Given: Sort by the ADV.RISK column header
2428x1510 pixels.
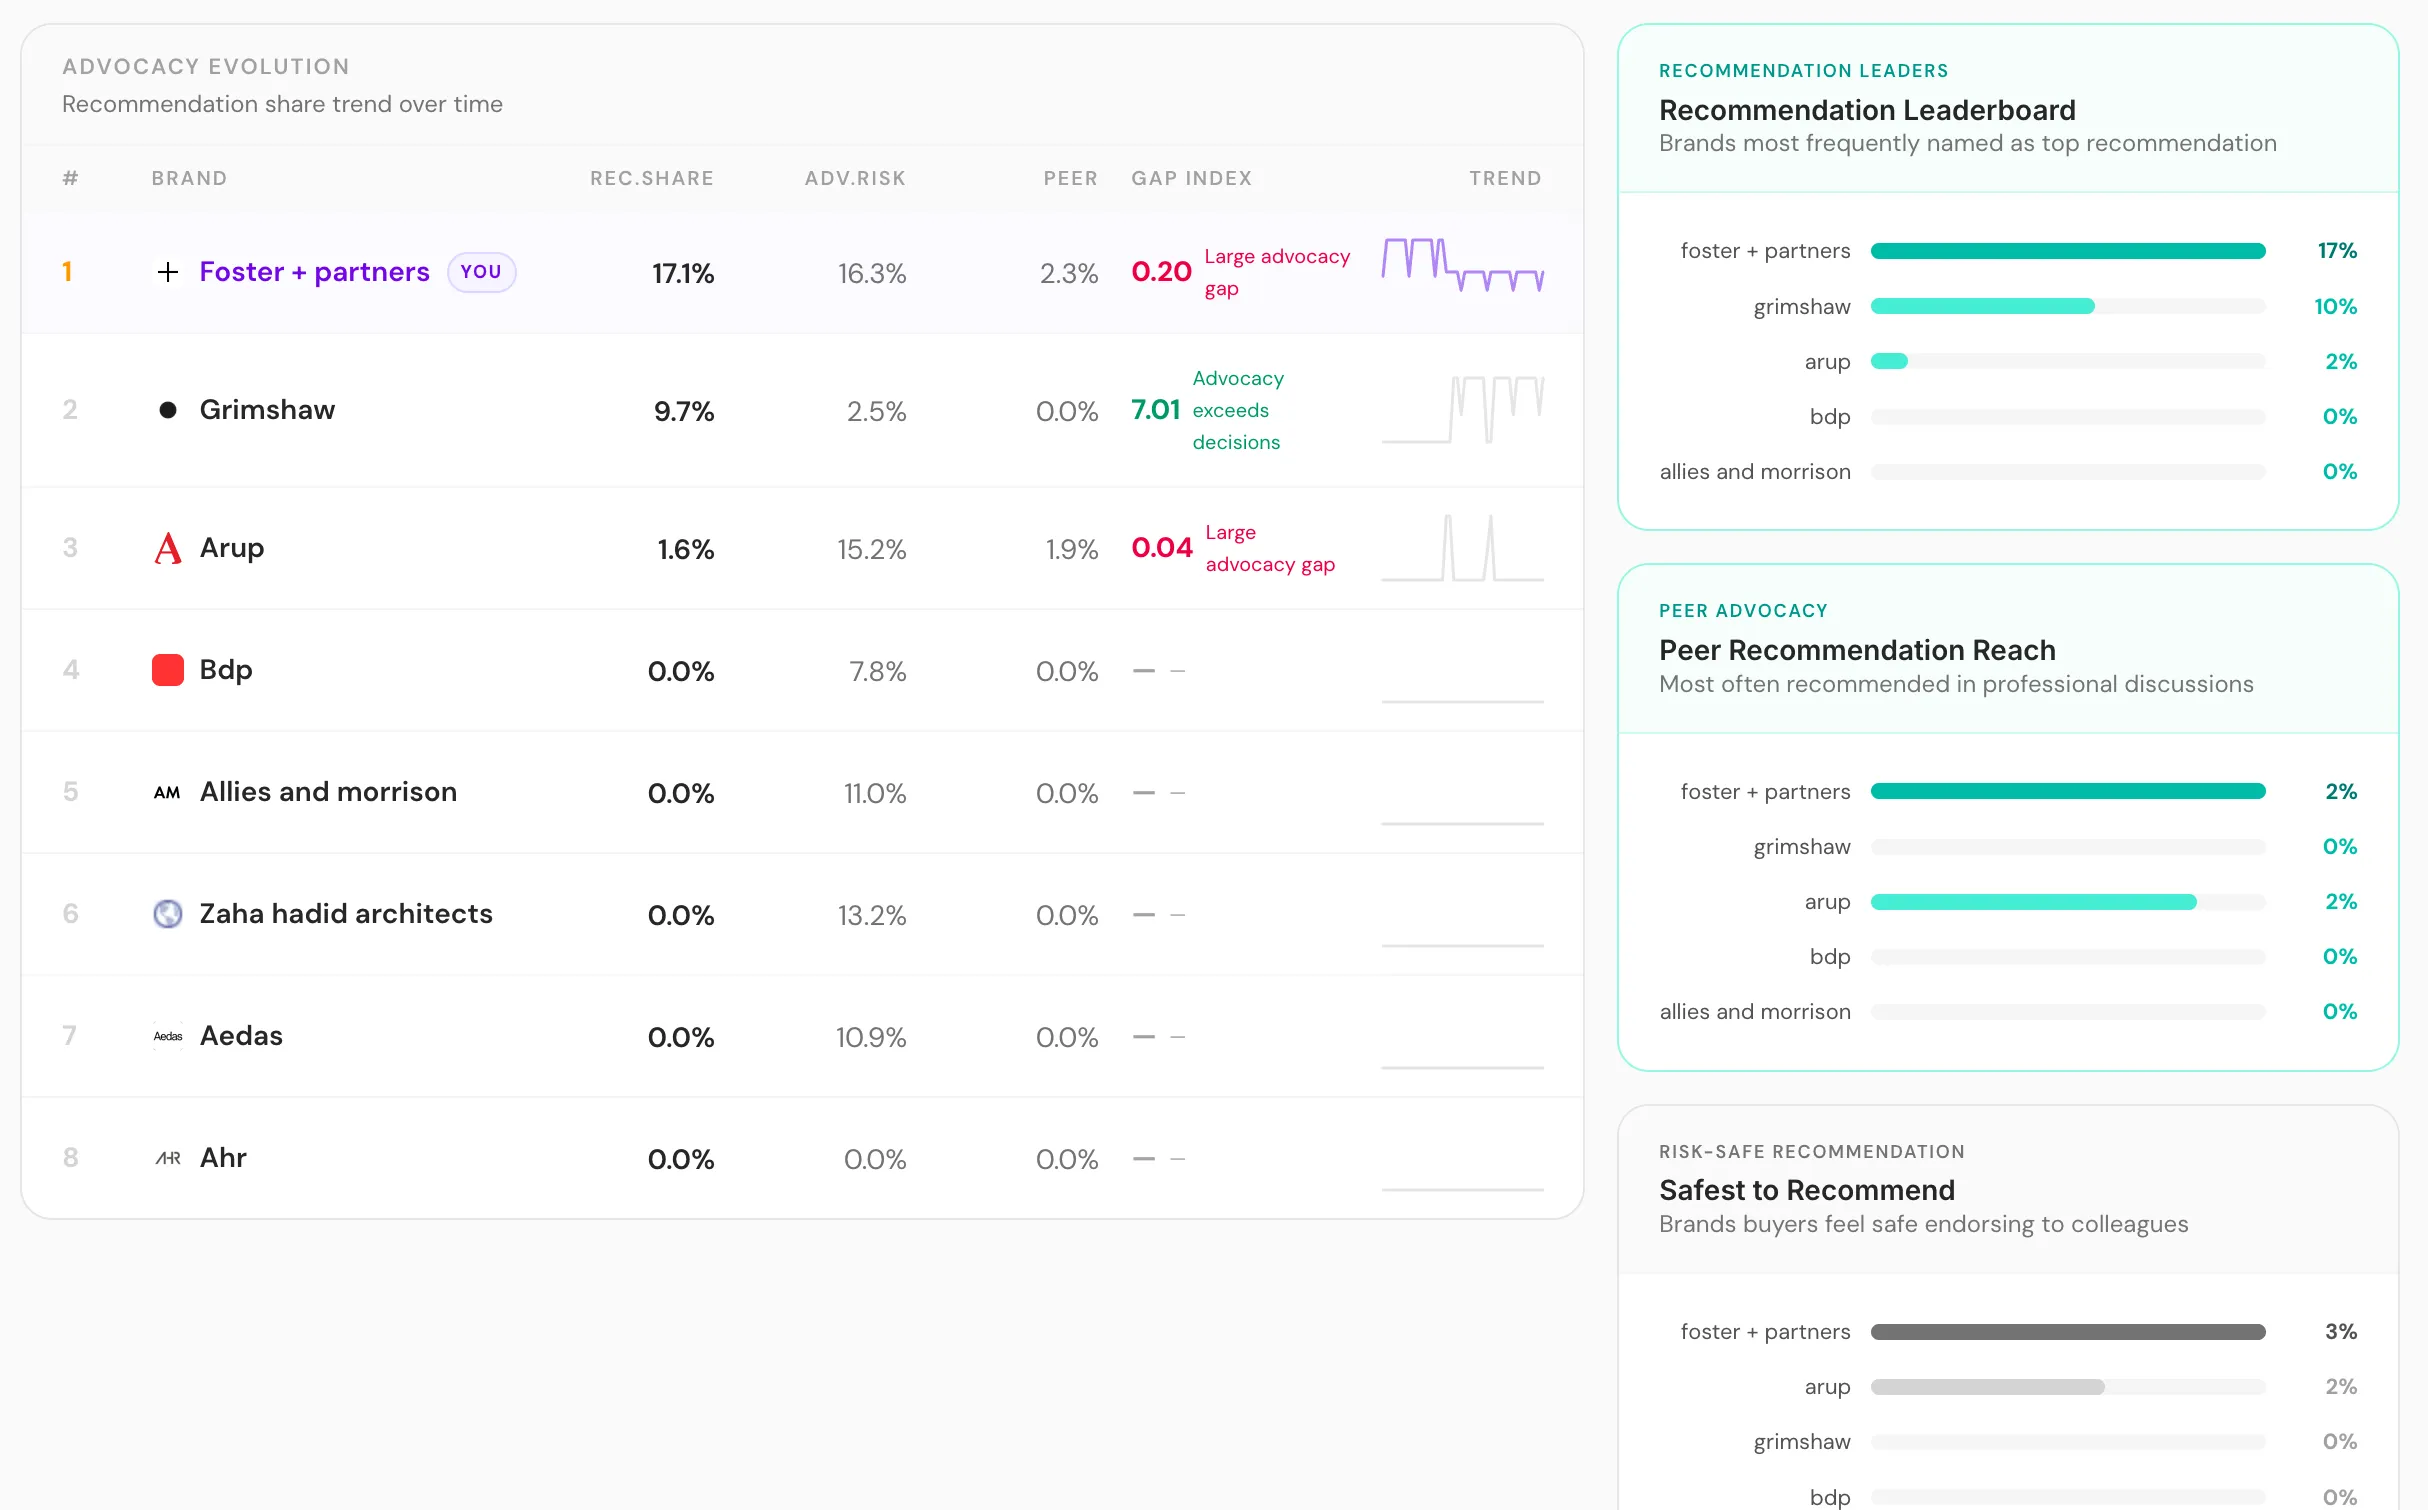Looking at the screenshot, I should (x=855, y=178).
